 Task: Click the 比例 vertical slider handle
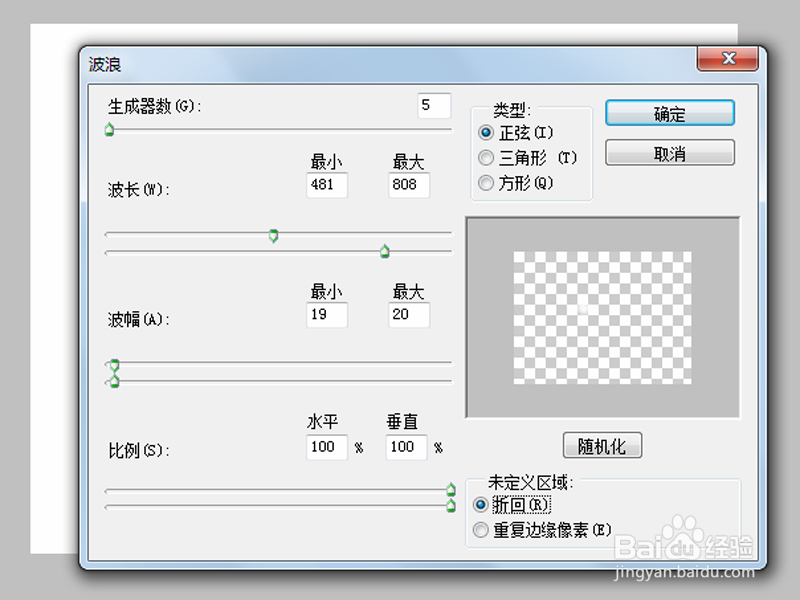(451, 506)
